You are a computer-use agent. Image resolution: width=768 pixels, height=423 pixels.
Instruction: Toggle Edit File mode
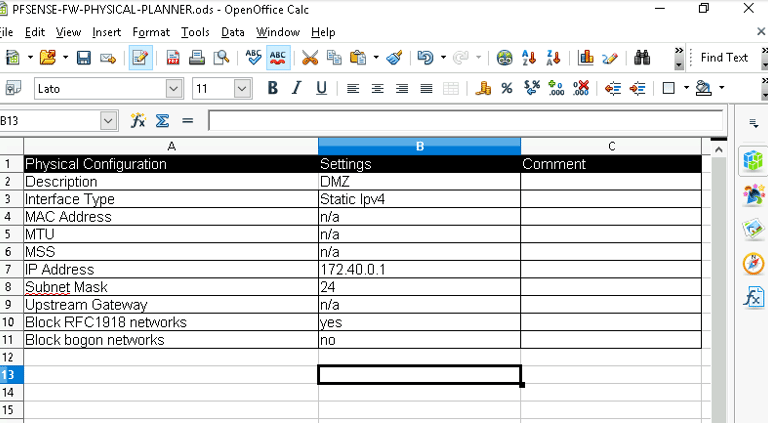point(140,58)
